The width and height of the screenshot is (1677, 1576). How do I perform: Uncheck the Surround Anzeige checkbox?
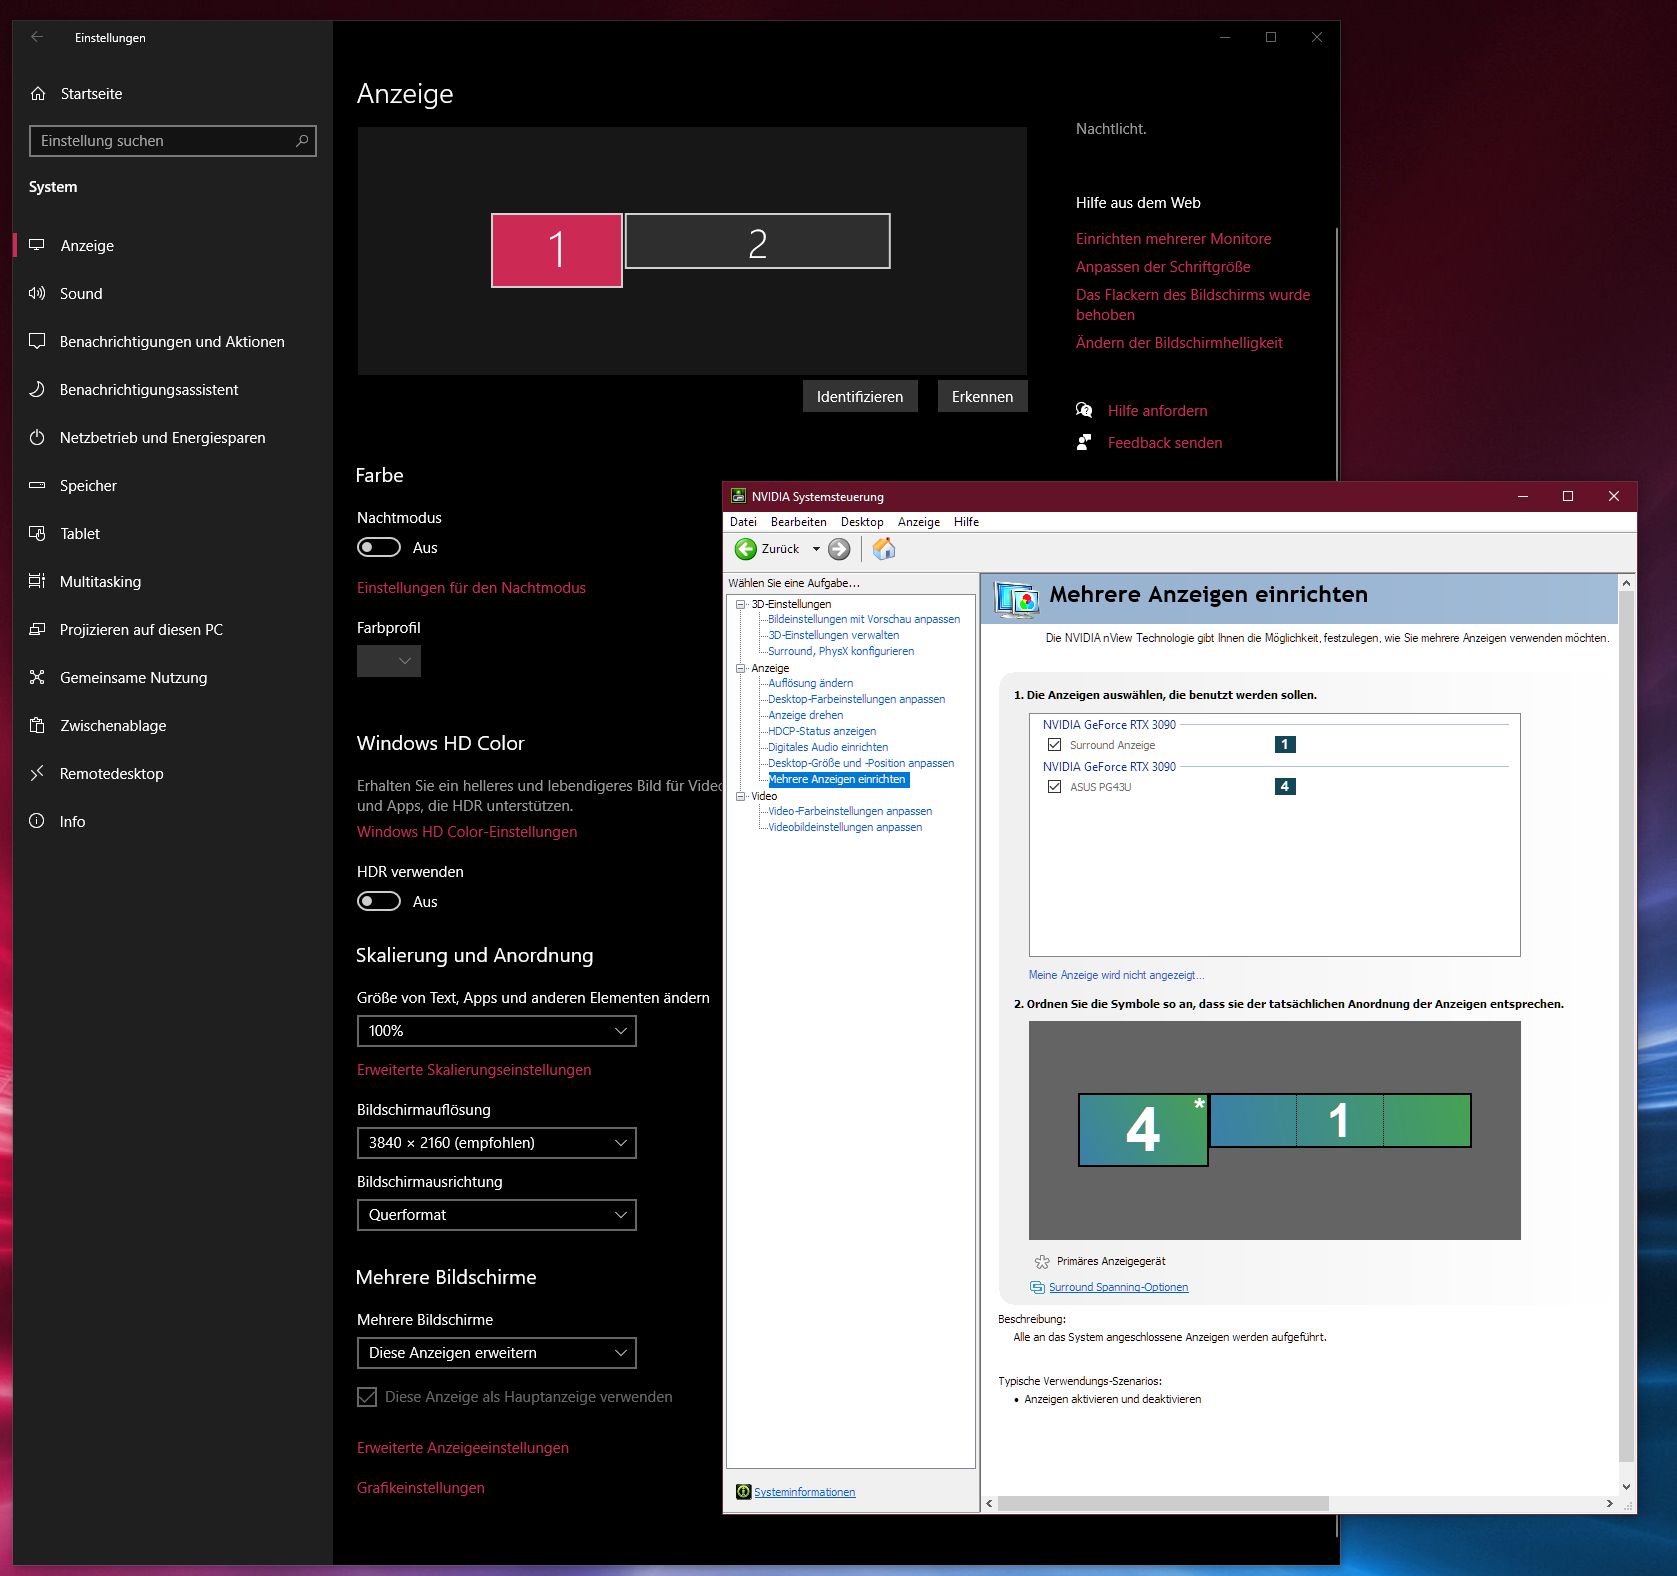coord(1054,744)
